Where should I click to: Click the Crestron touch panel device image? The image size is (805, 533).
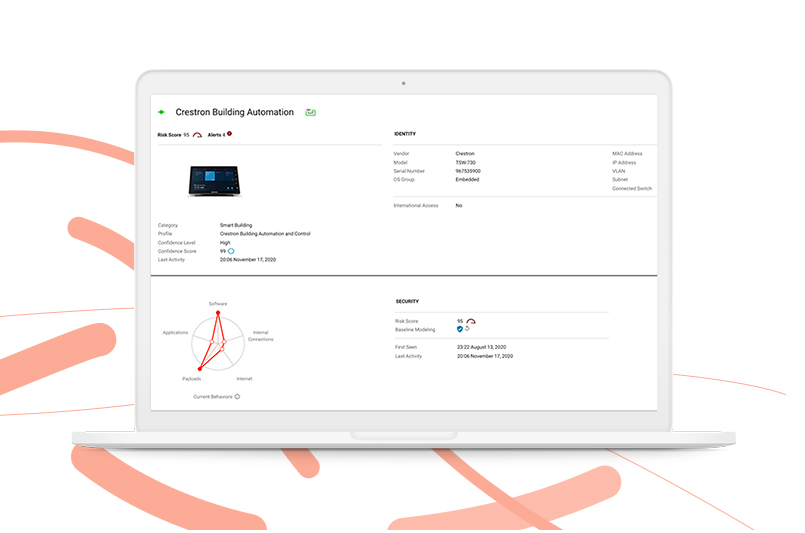click(217, 180)
